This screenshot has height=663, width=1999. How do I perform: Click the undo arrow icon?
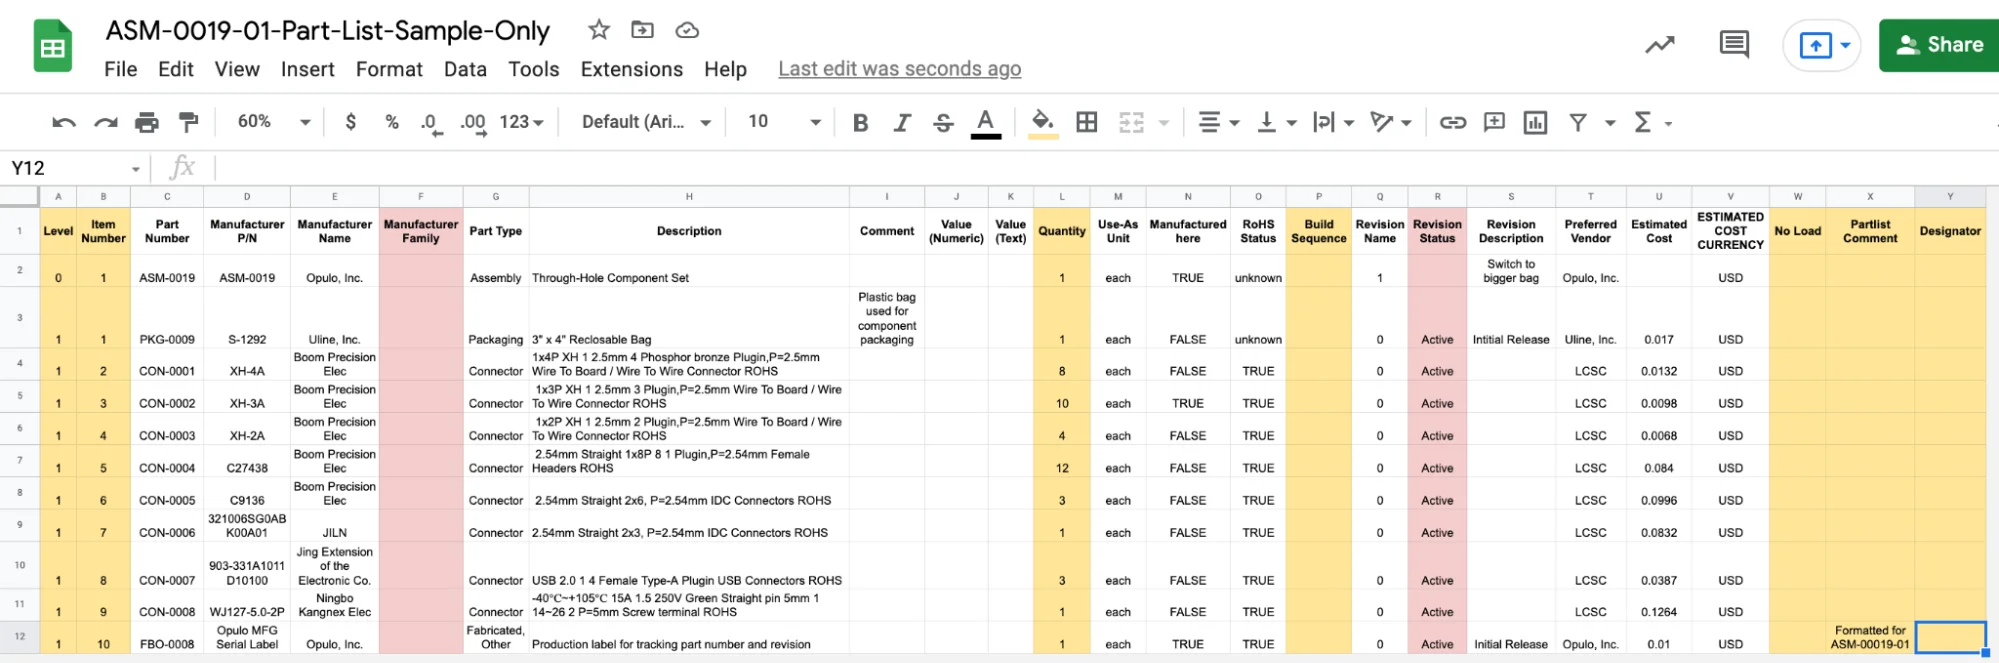(64, 122)
